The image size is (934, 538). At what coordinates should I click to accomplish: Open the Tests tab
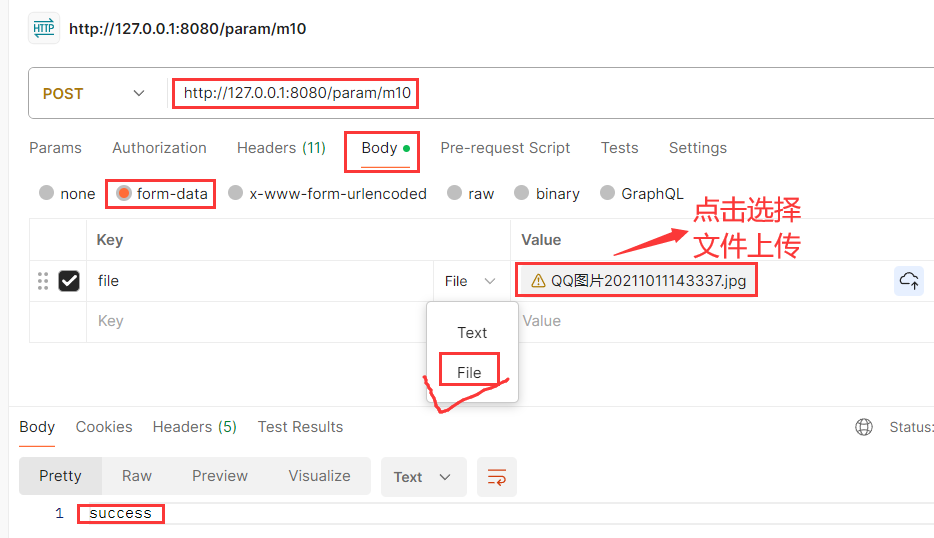(619, 148)
